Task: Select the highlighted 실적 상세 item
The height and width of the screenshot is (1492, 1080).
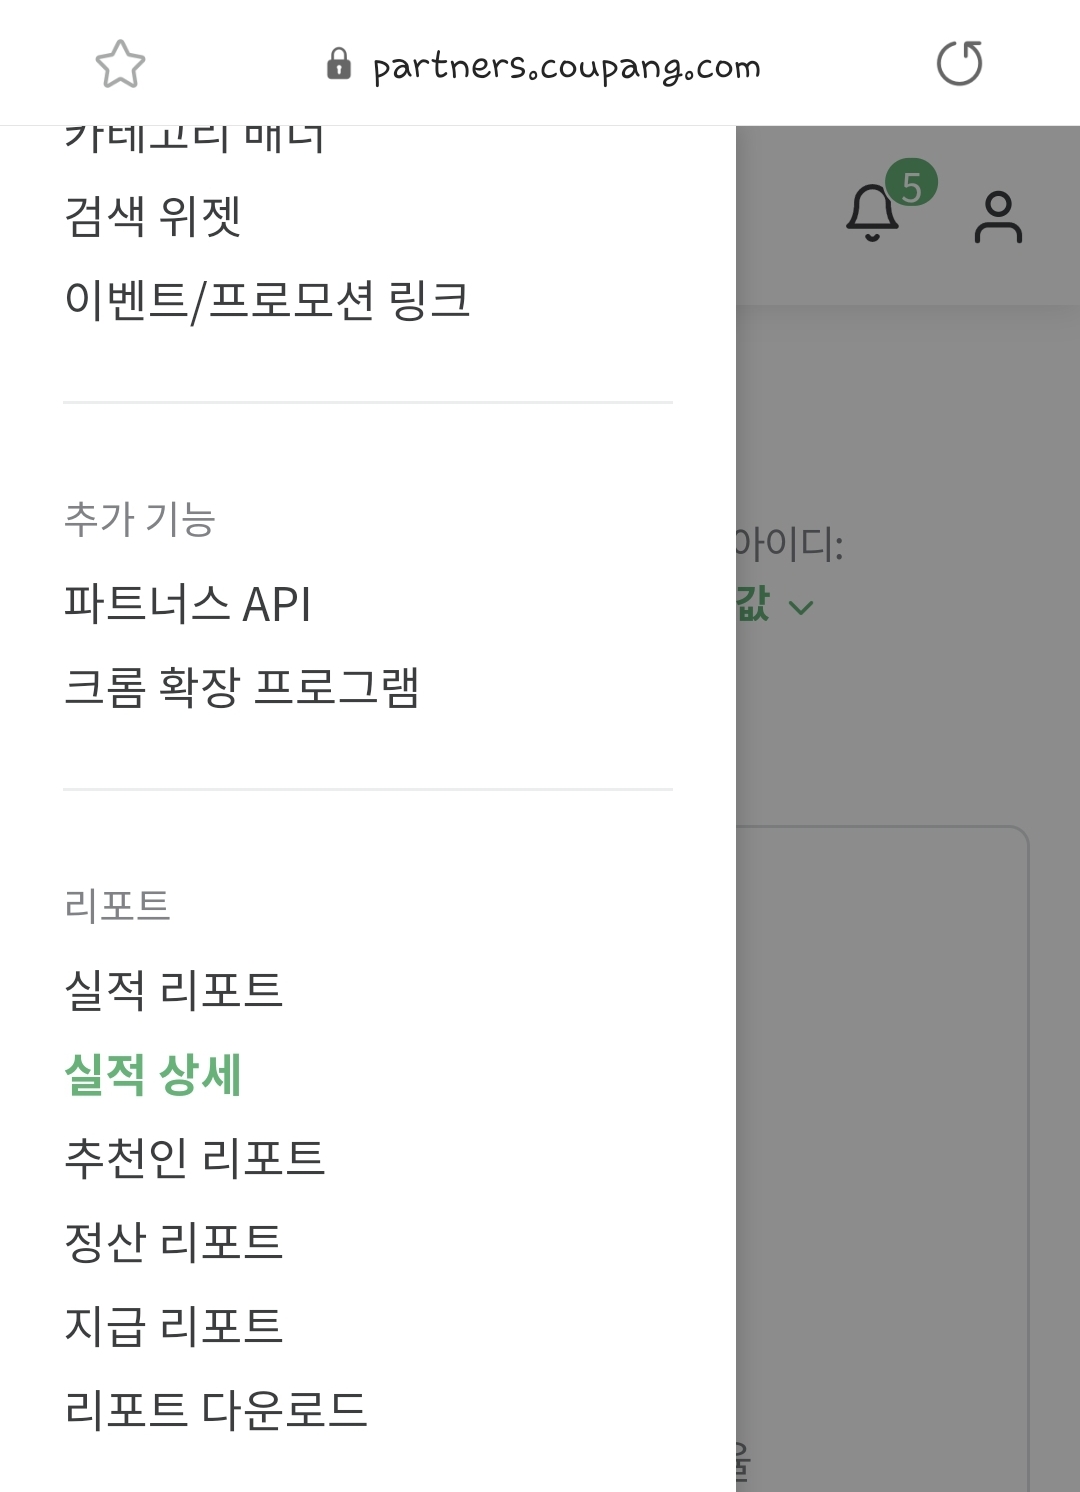Action: coord(152,1074)
